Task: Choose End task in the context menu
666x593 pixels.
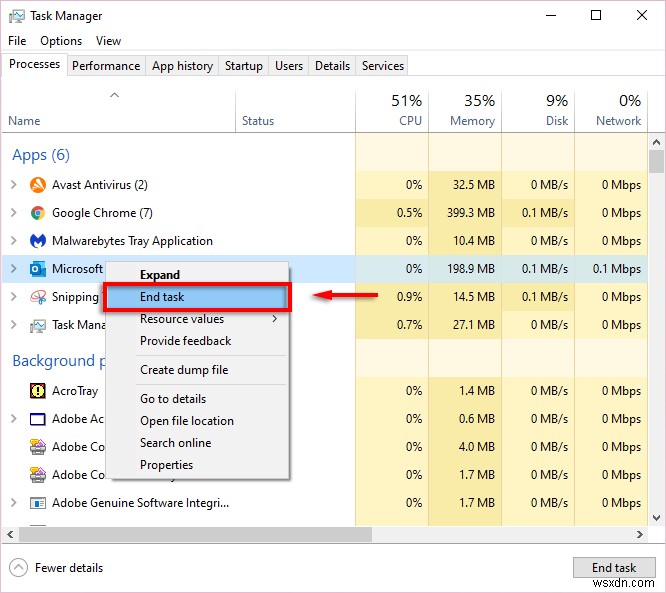Action: pos(198,297)
